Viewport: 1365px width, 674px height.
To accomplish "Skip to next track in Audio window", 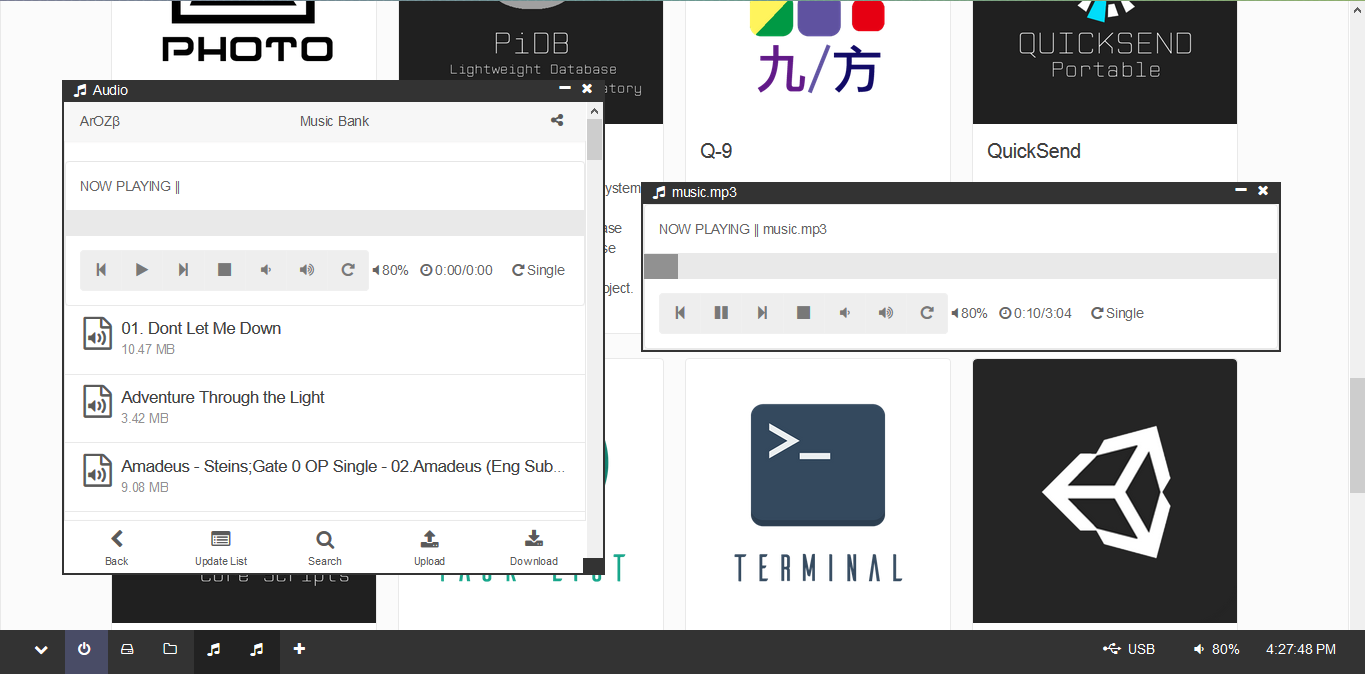I will click(x=183, y=270).
